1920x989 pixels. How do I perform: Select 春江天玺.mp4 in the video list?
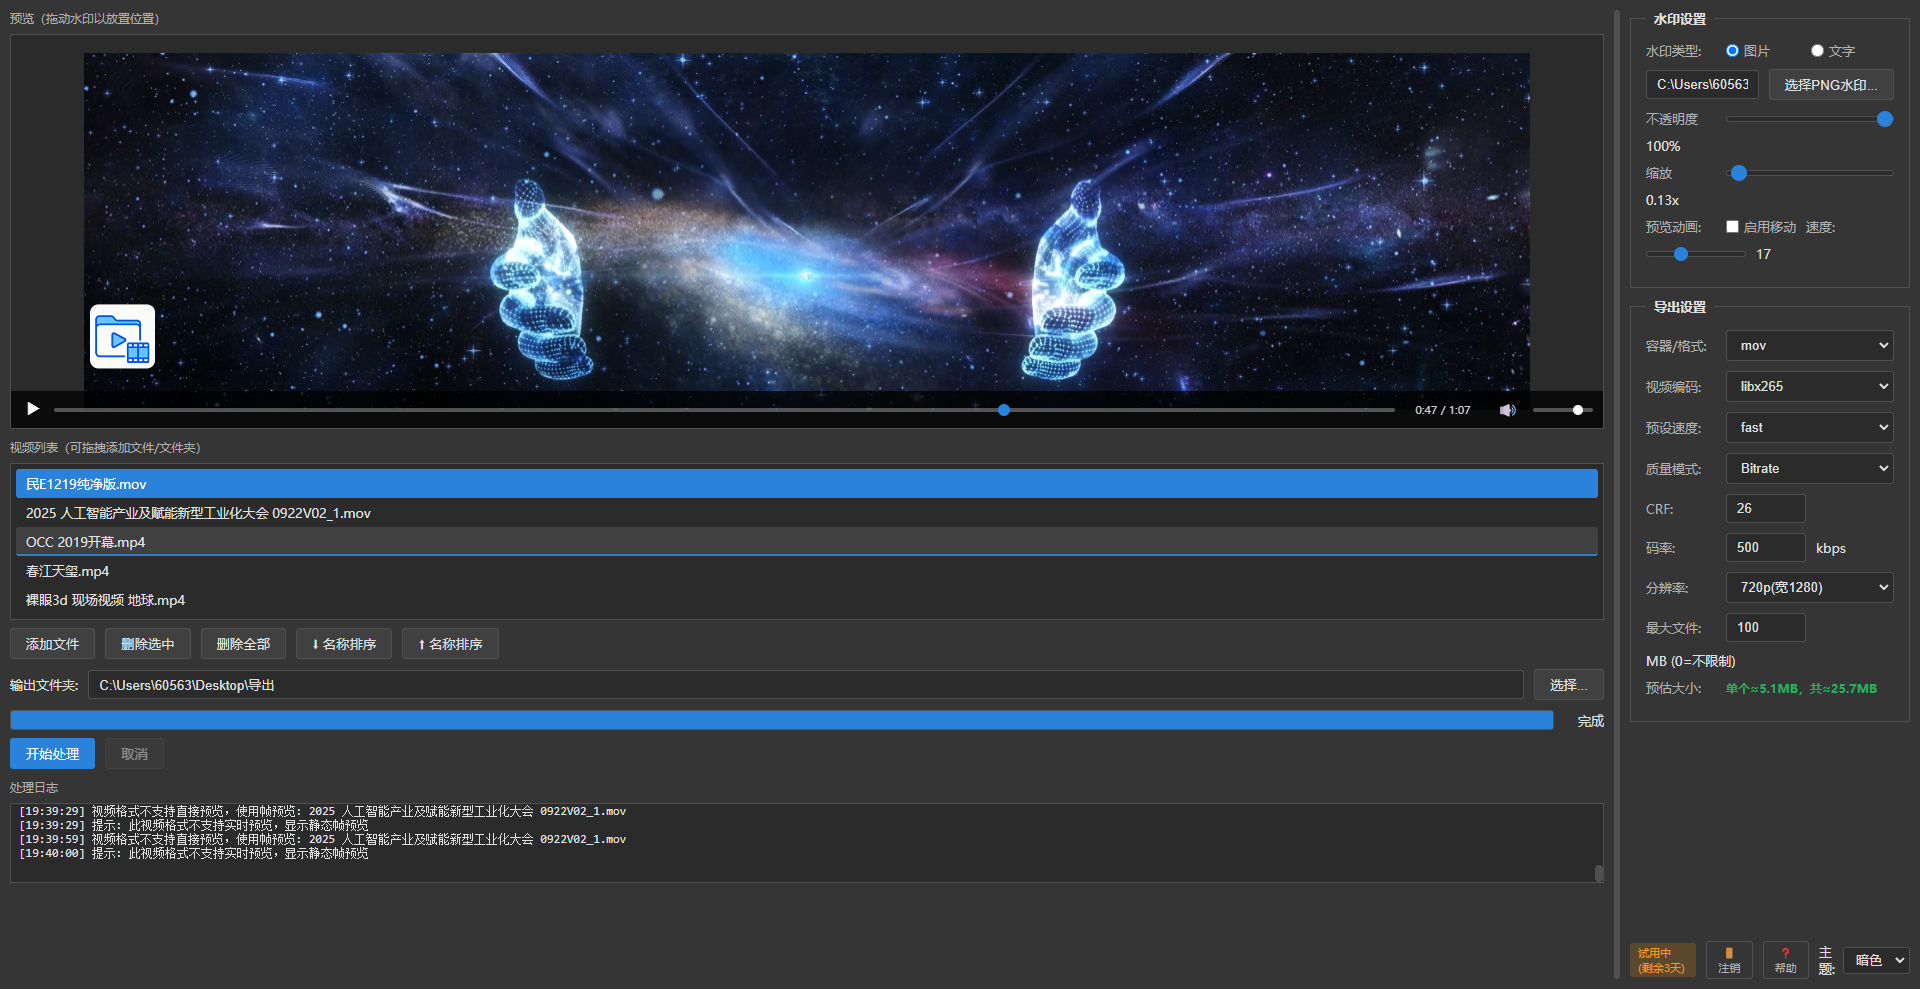click(x=67, y=571)
